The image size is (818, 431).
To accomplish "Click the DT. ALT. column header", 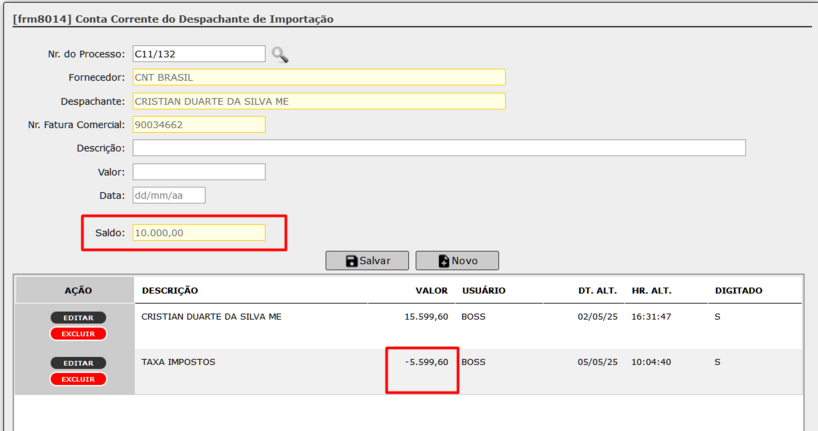I will point(597,291).
